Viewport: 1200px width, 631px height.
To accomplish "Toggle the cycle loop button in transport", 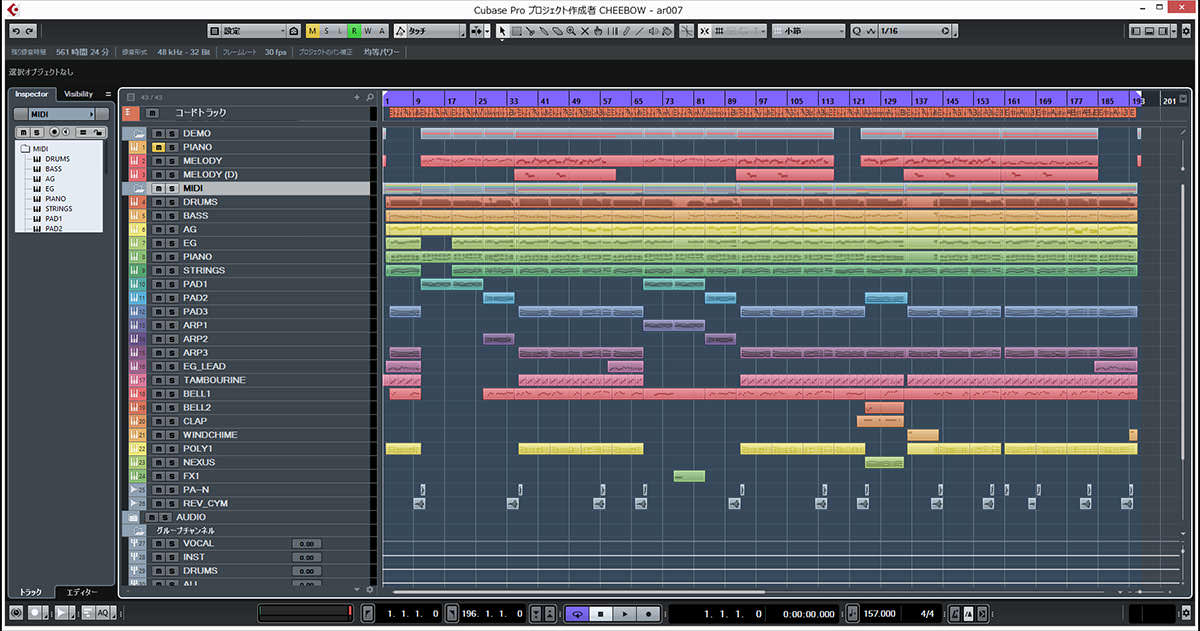I will click(x=577, y=613).
